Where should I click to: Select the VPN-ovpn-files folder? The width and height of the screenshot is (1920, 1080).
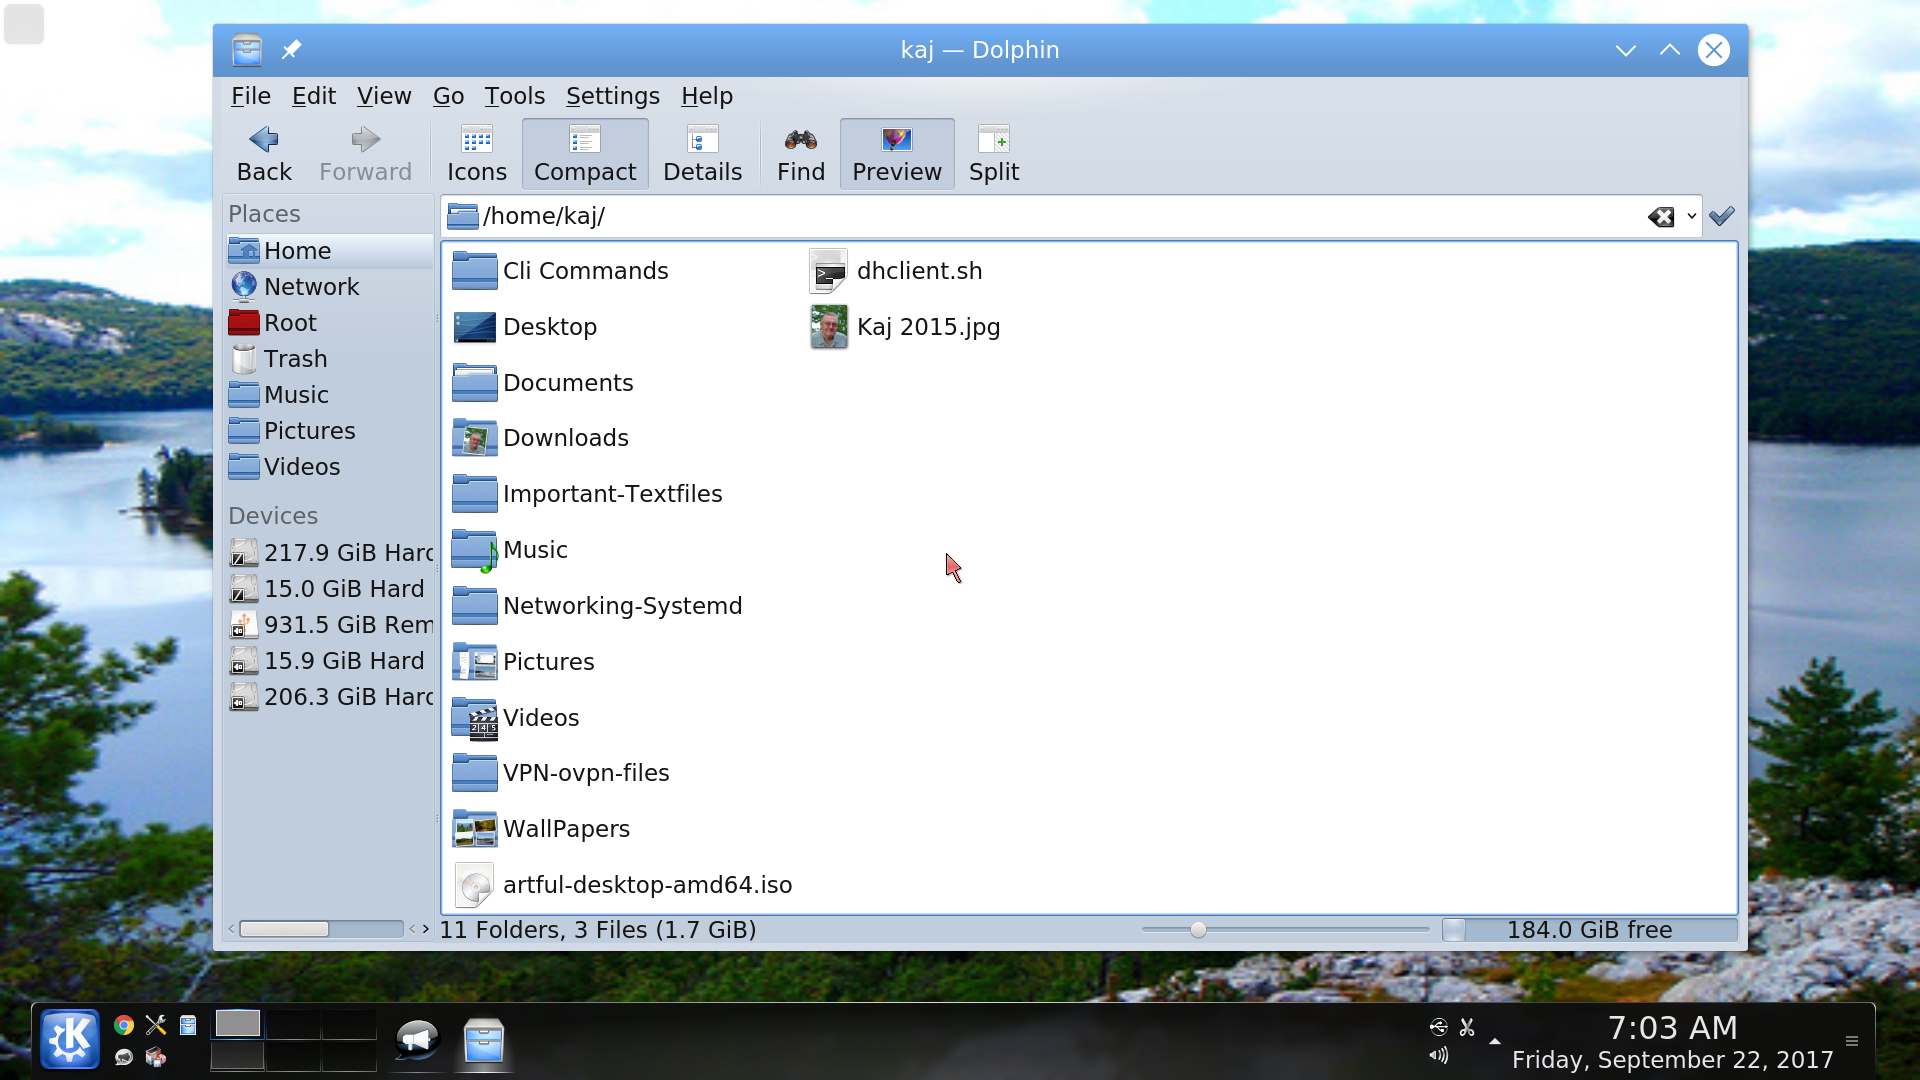[x=561, y=773]
